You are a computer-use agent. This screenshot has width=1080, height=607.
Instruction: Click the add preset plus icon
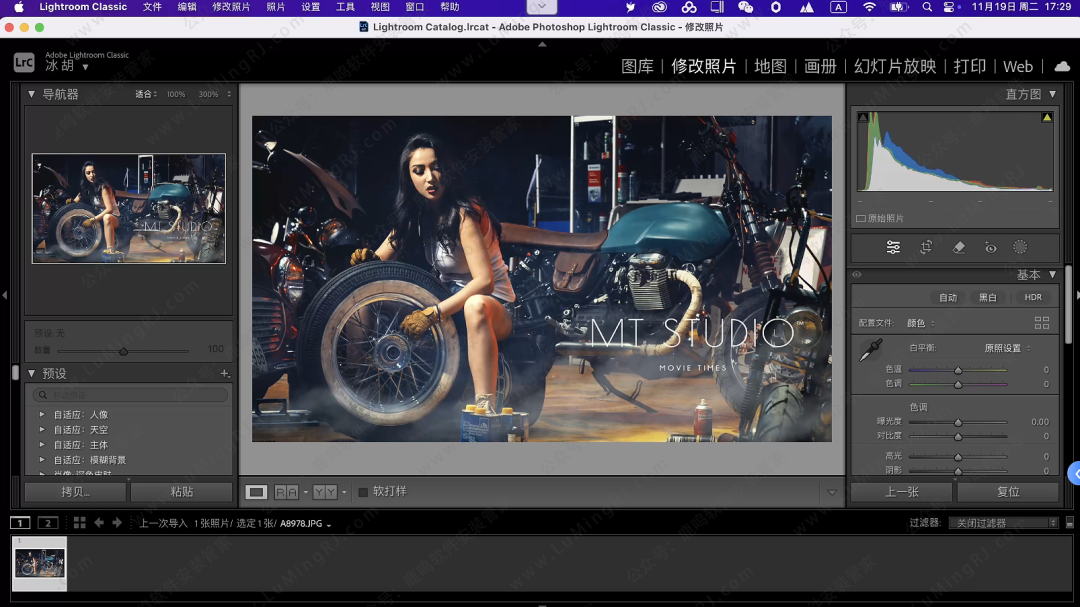(x=224, y=373)
